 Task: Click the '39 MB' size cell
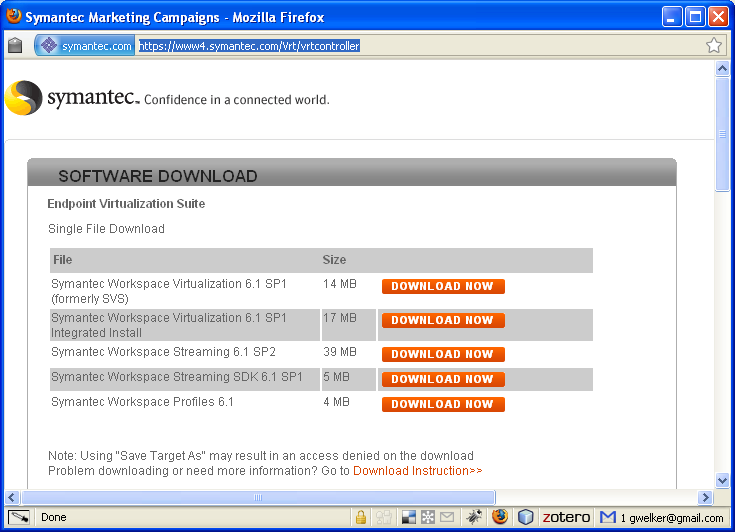coord(340,352)
